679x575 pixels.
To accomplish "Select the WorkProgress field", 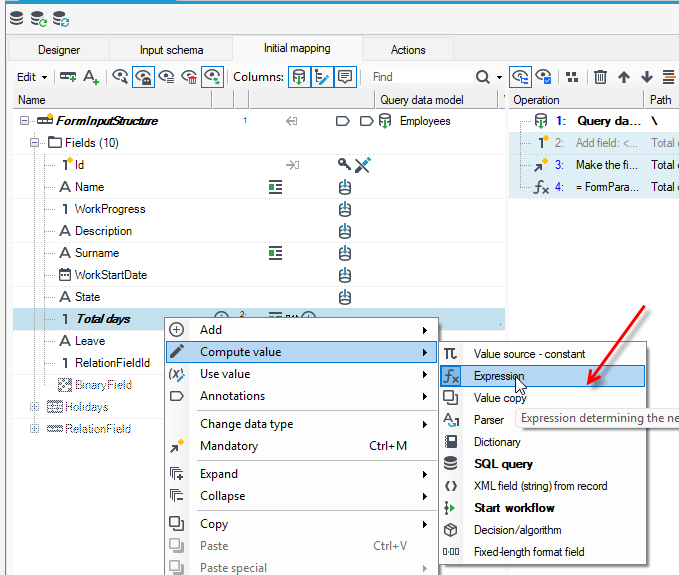I will (x=110, y=209).
